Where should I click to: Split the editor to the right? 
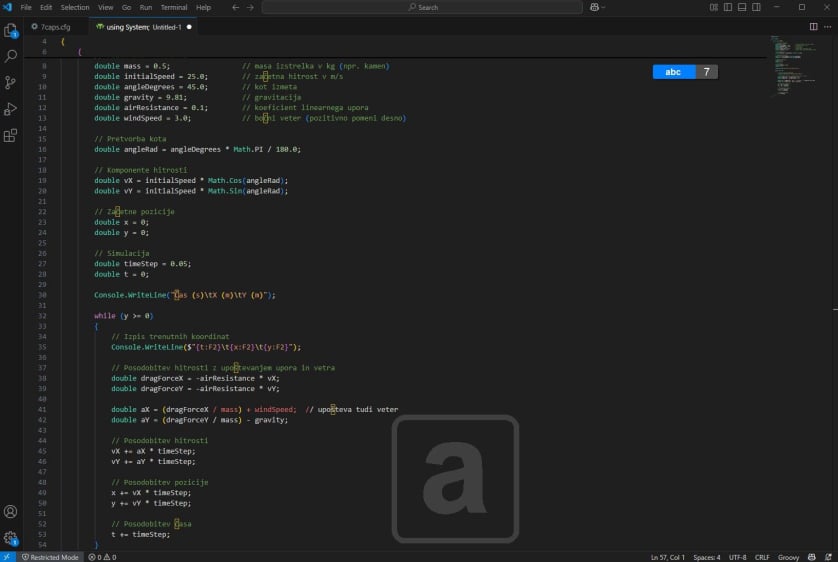click(813, 27)
